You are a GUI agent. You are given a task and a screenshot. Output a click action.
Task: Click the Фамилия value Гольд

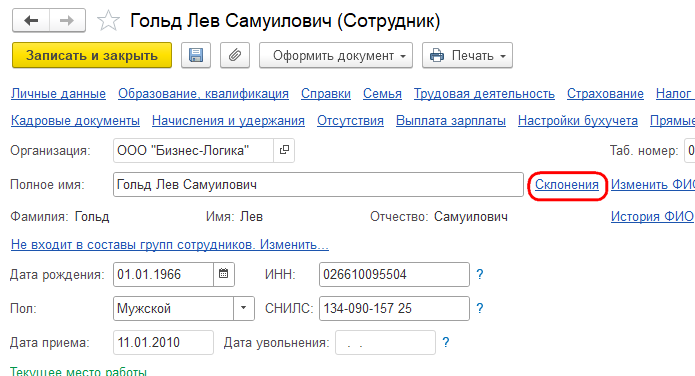click(x=92, y=217)
